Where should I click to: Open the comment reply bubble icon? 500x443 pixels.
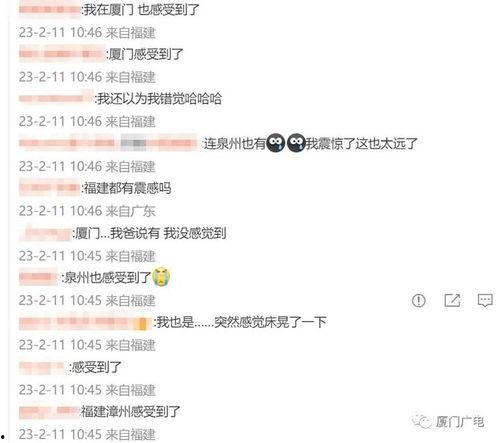(485, 300)
